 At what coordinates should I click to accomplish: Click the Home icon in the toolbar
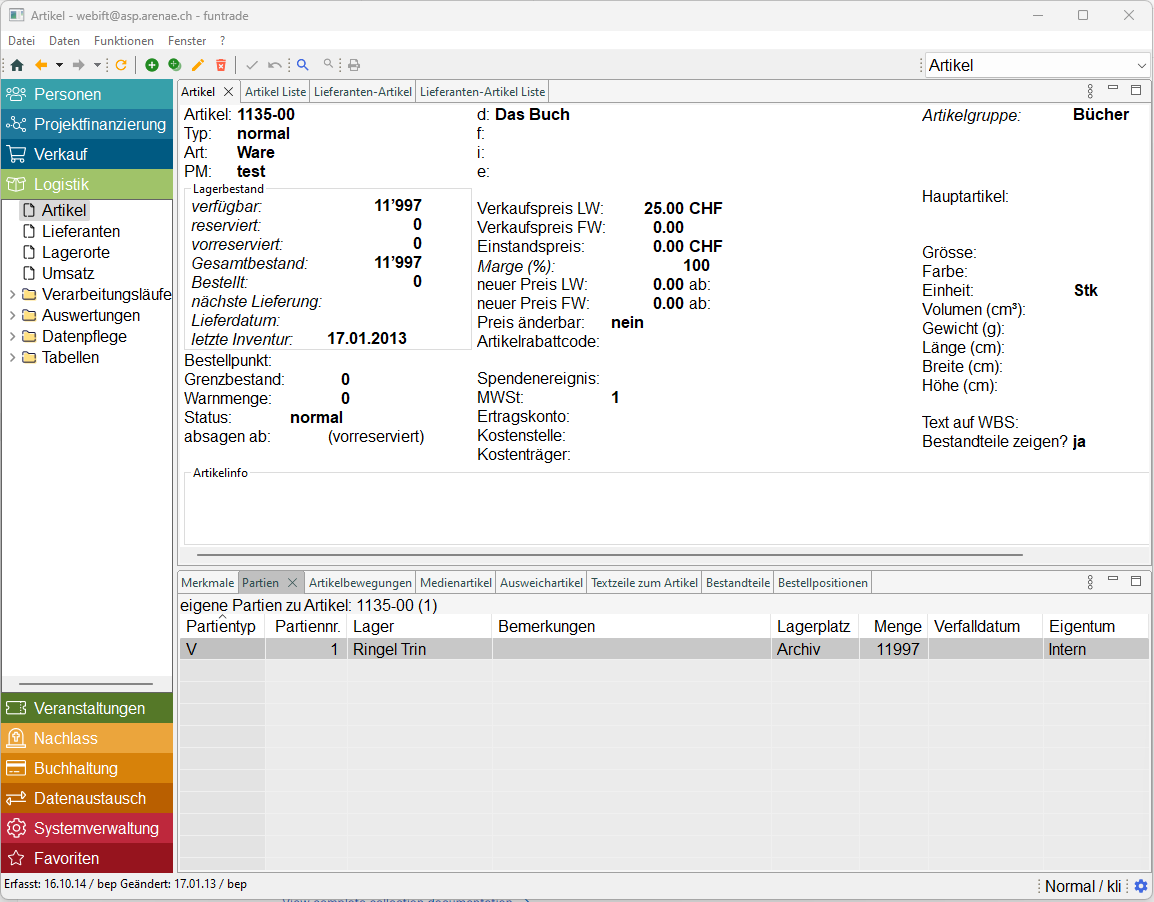[x=17, y=65]
